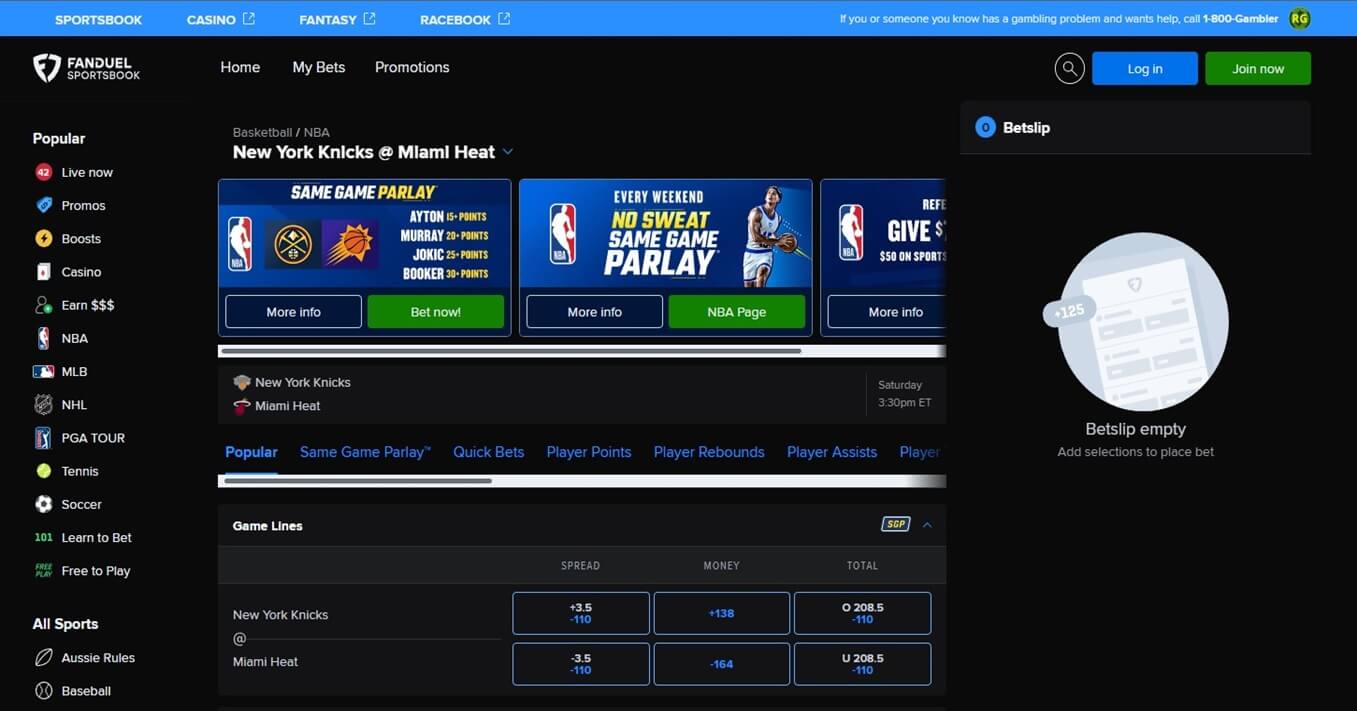Click the Join now button
1357x711 pixels.
click(x=1258, y=68)
